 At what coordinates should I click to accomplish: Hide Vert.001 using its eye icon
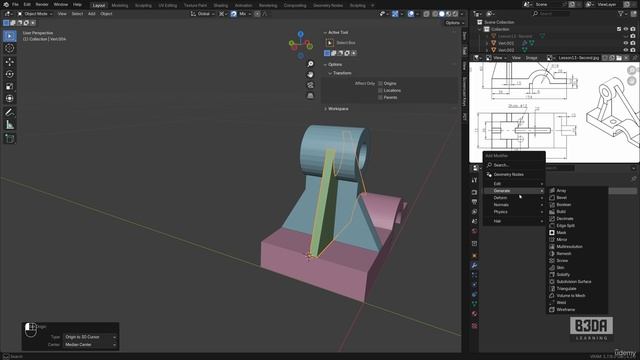626,43
